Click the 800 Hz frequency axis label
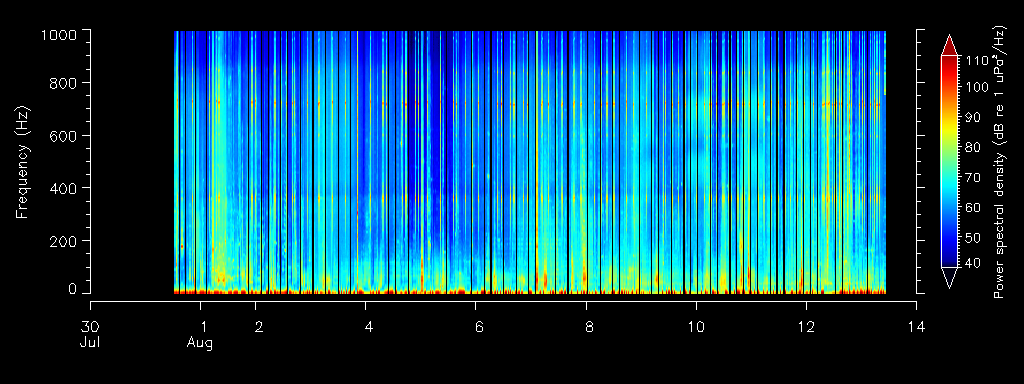This screenshot has height=384, width=1024. click(65, 83)
